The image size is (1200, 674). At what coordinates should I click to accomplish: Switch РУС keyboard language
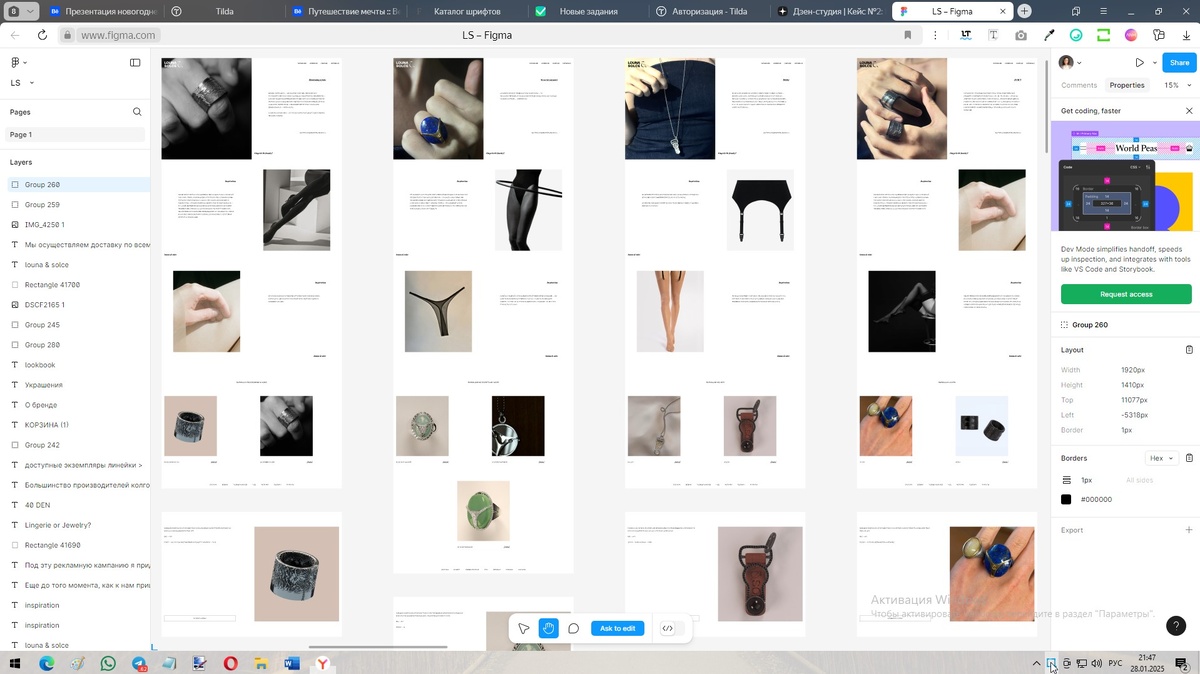[1115, 663]
